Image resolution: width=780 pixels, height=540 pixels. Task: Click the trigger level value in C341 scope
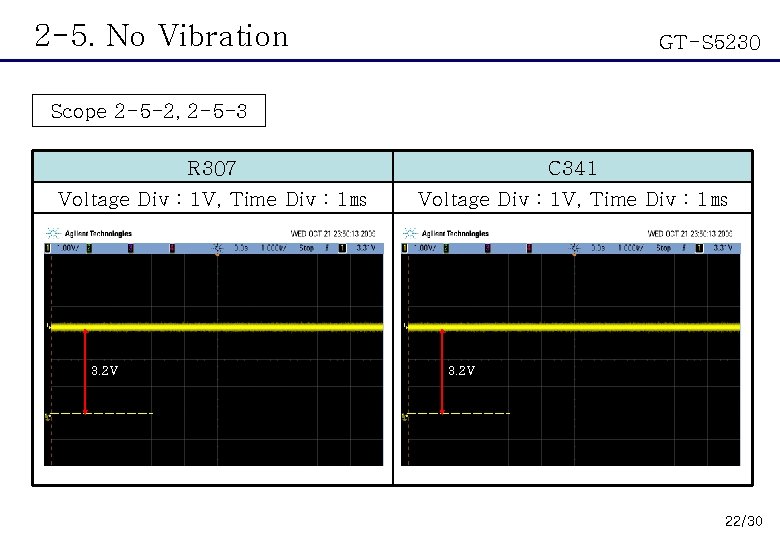tap(723, 248)
